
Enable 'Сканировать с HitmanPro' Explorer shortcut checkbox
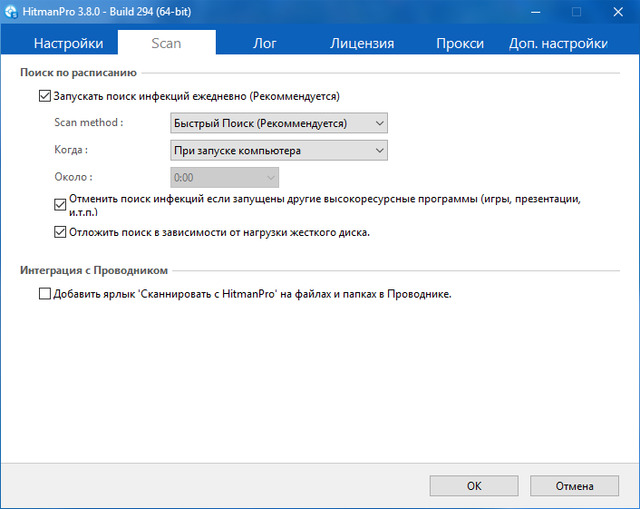coord(44,294)
